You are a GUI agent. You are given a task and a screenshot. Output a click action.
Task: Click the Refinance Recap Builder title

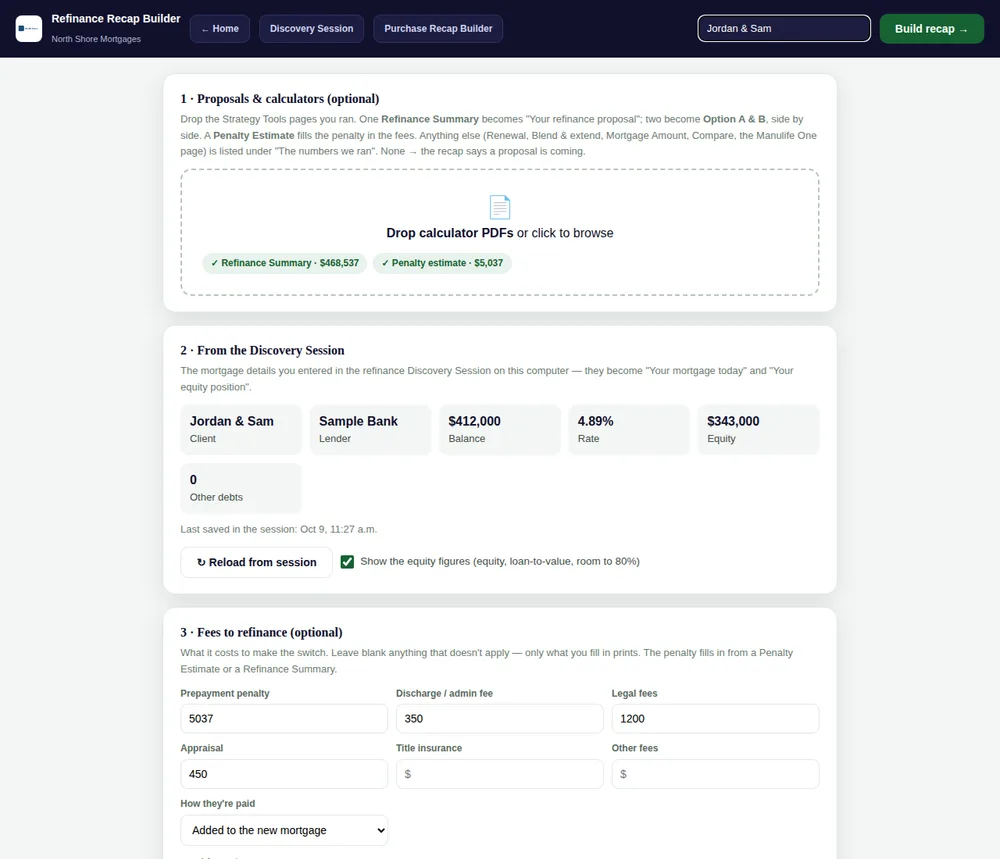pos(116,18)
